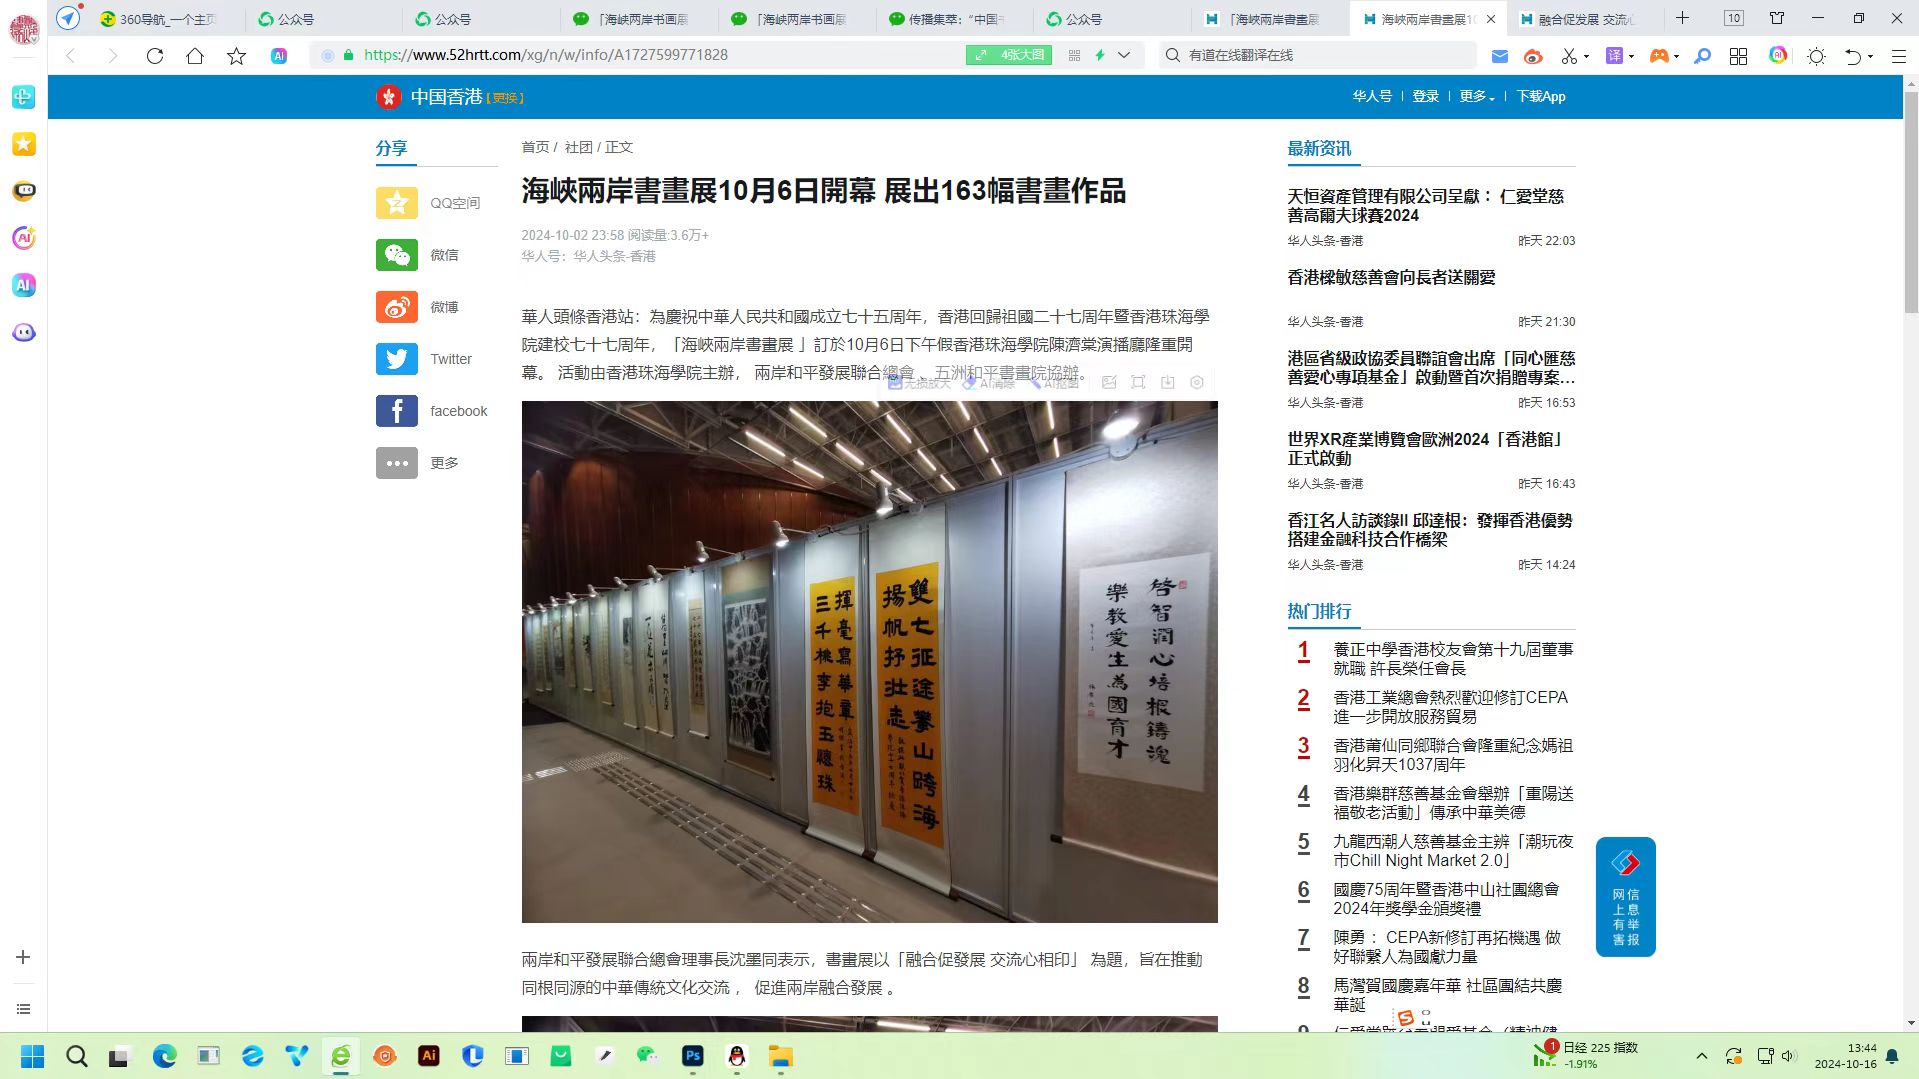
Task: Click the scissors screenshot tool
Action: click(x=1570, y=56)
